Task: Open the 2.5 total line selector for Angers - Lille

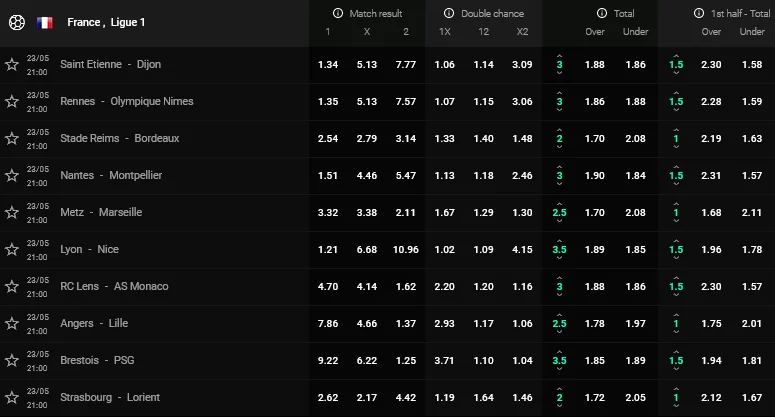Action: click(x=560, y=323)
